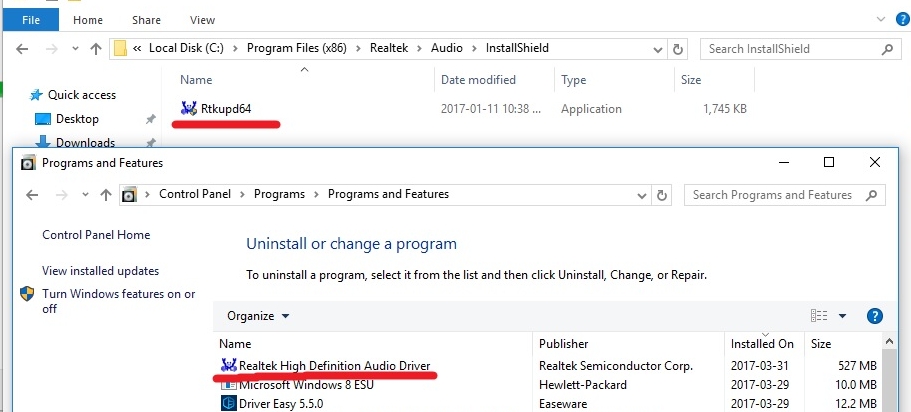Select Realtek breadcrumb in address bar

tap(389, 48)
